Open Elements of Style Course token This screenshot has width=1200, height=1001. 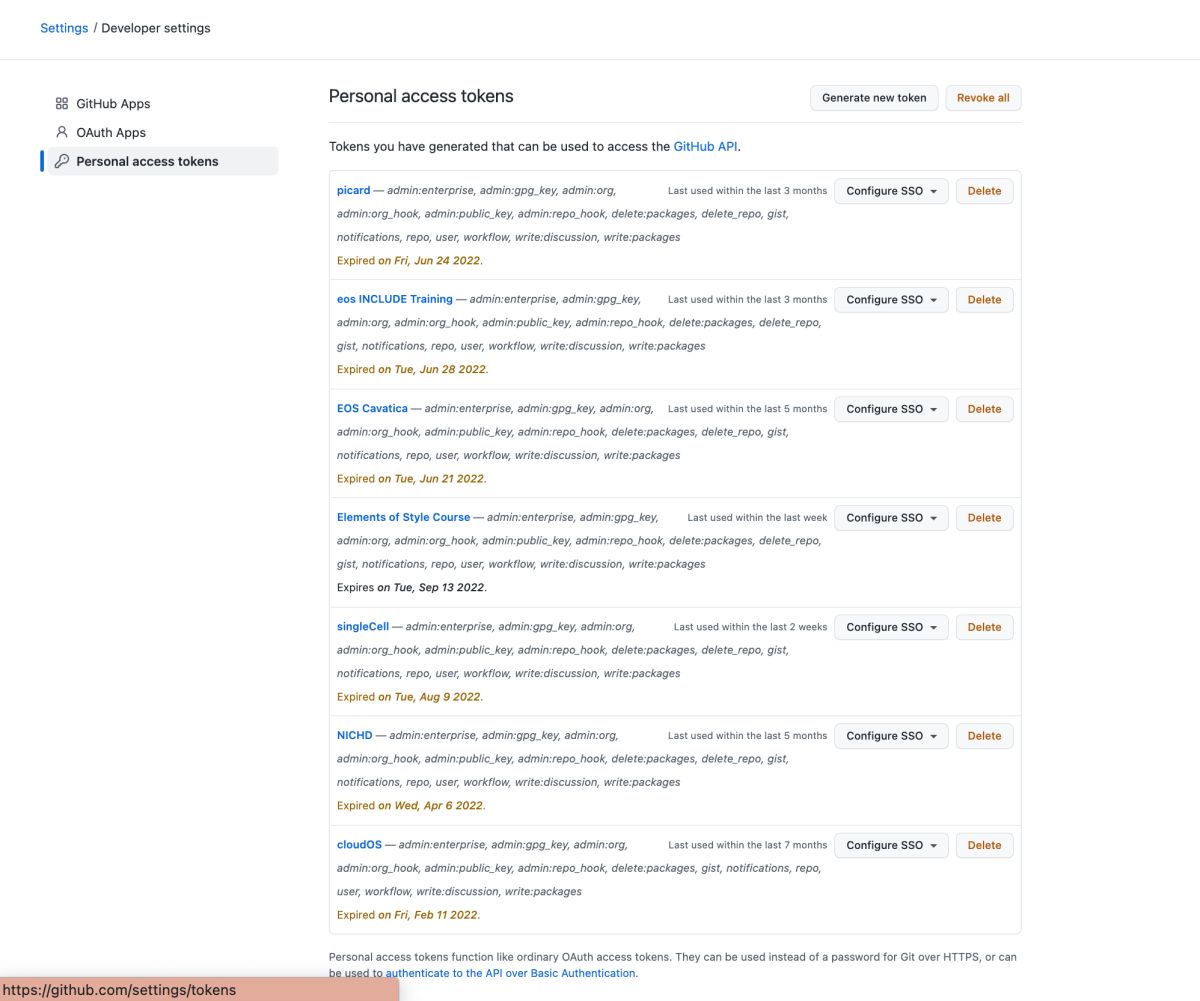coord(403,517)
